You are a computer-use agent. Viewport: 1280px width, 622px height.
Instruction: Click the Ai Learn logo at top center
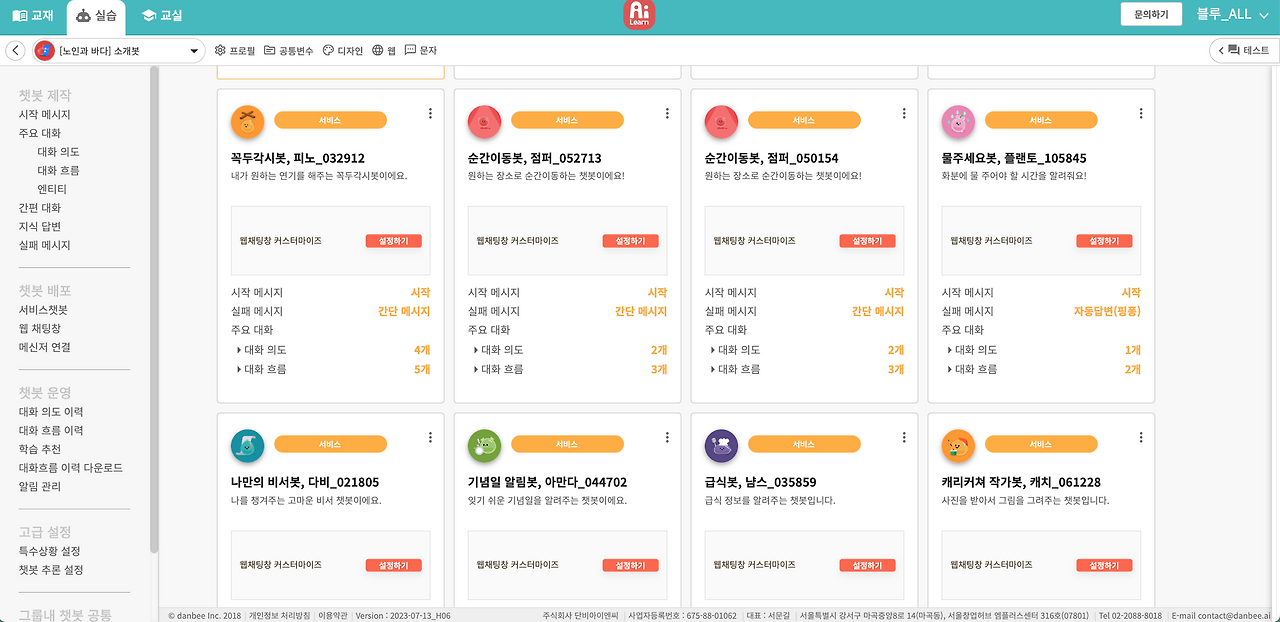[639, 15]
